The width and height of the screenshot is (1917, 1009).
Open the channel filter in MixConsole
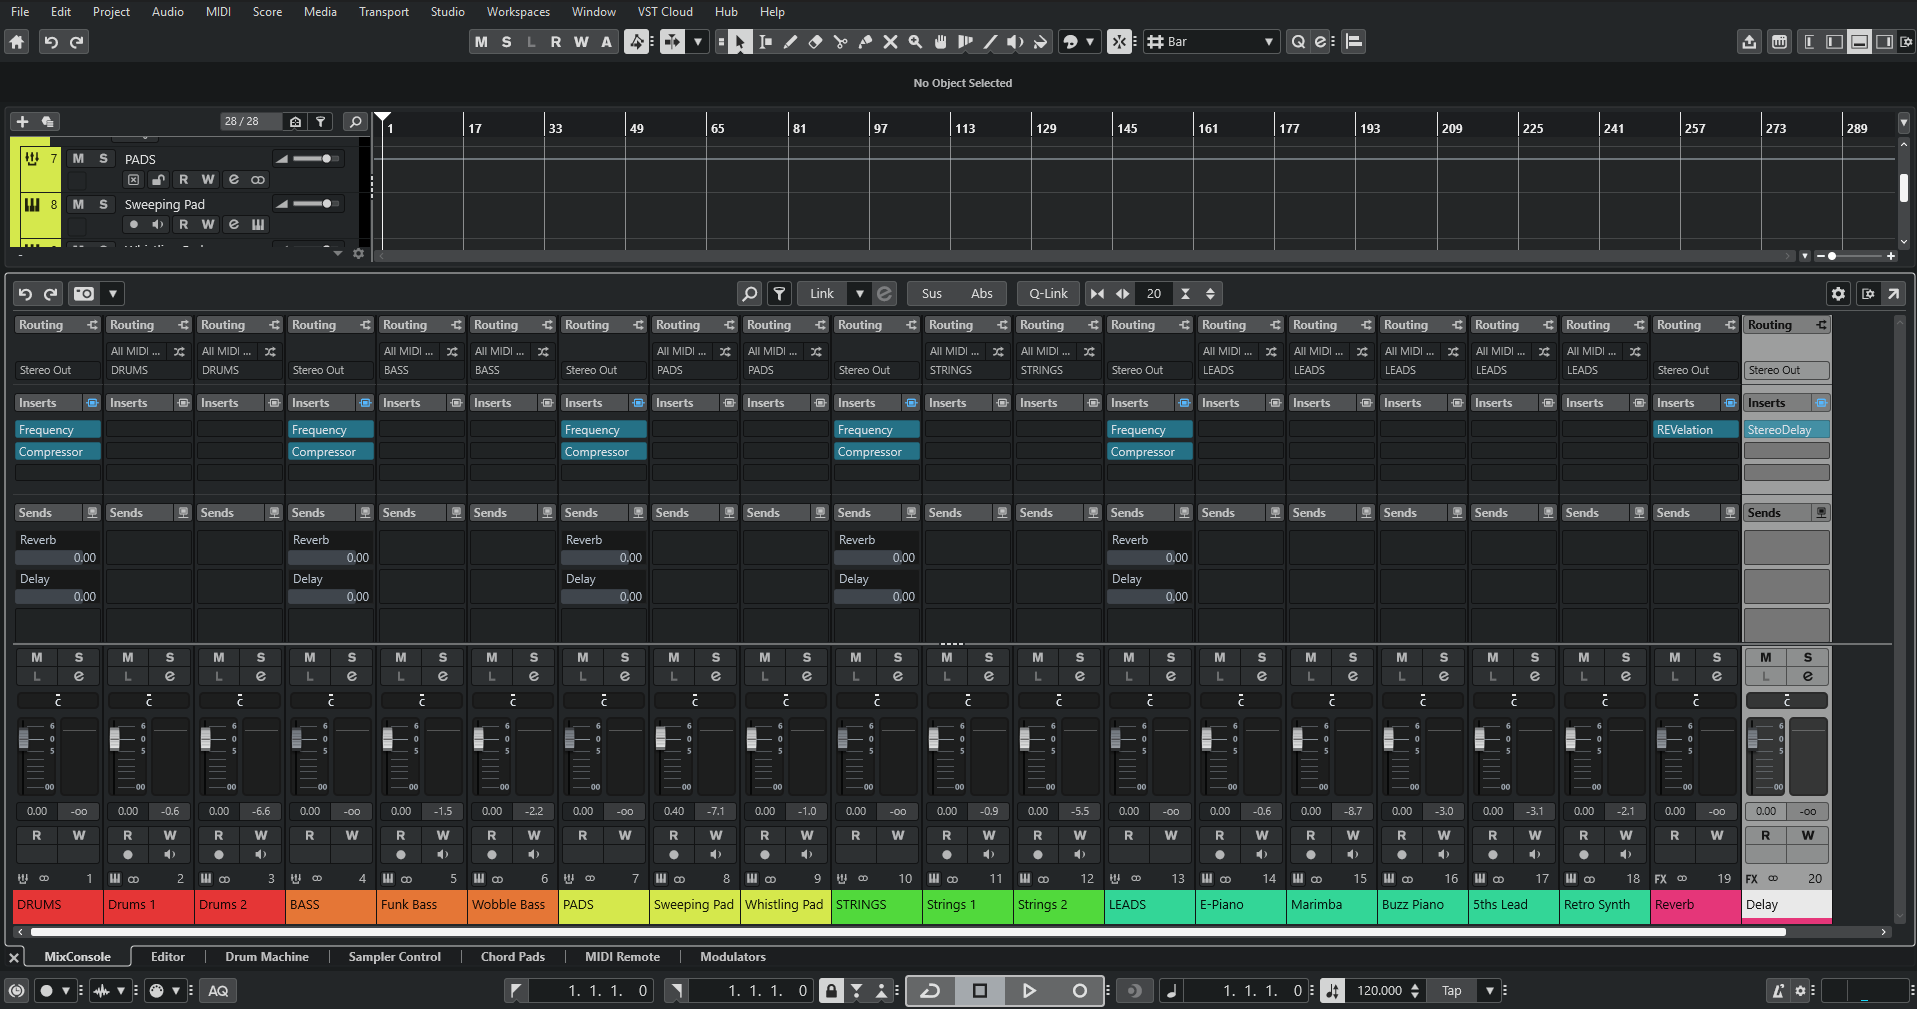tap(779, 293)
